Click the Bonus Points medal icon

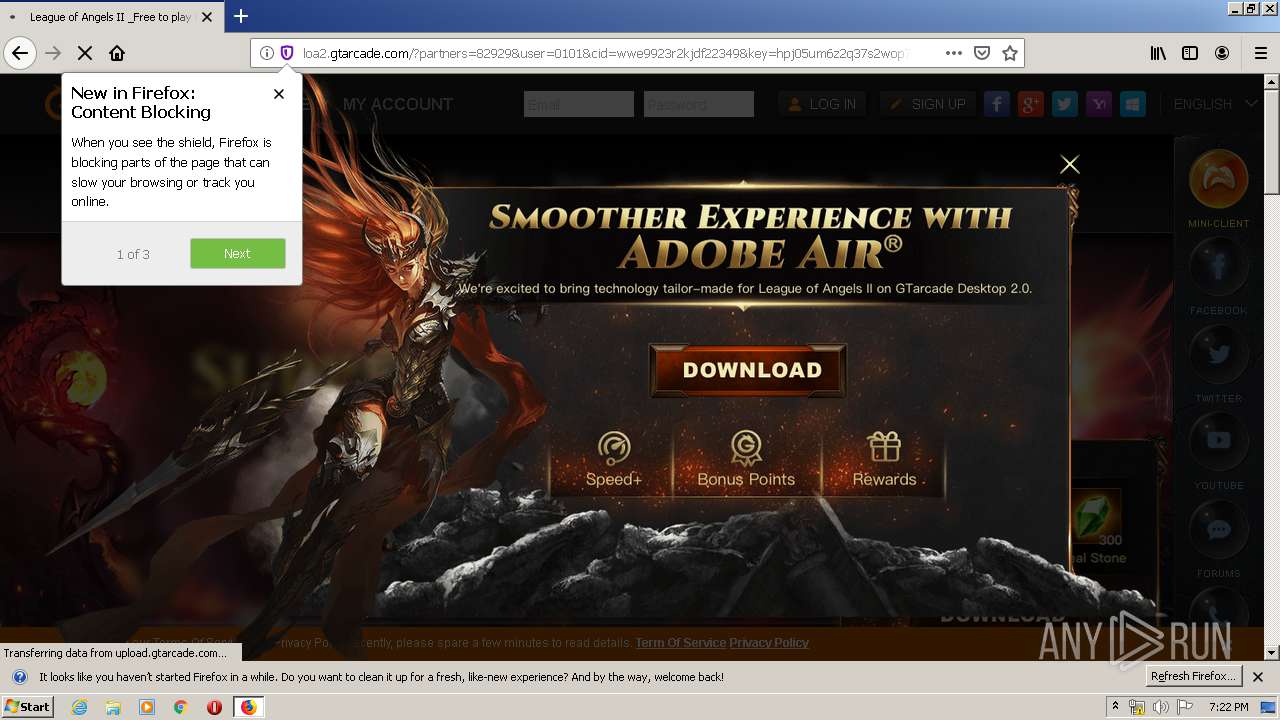746,448
